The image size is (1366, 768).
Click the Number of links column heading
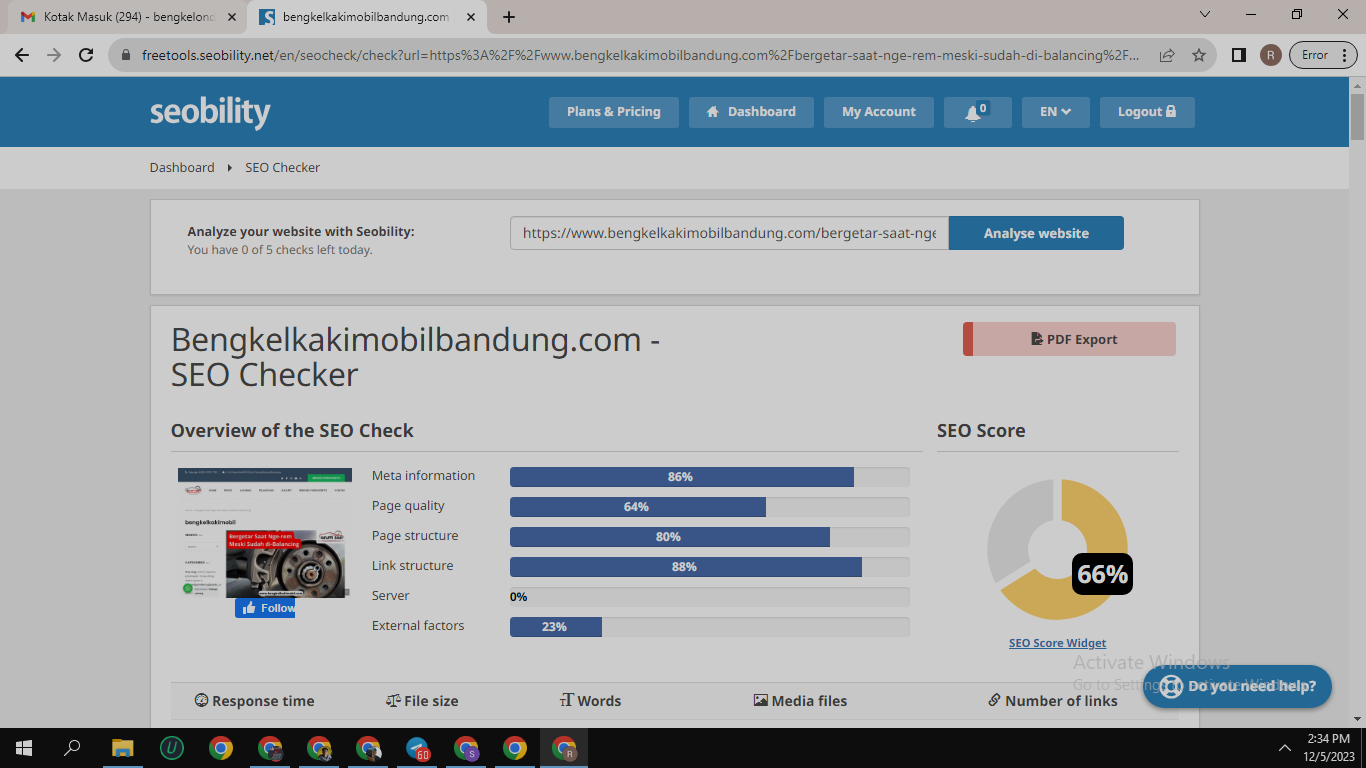click(x=1053, y=701)
